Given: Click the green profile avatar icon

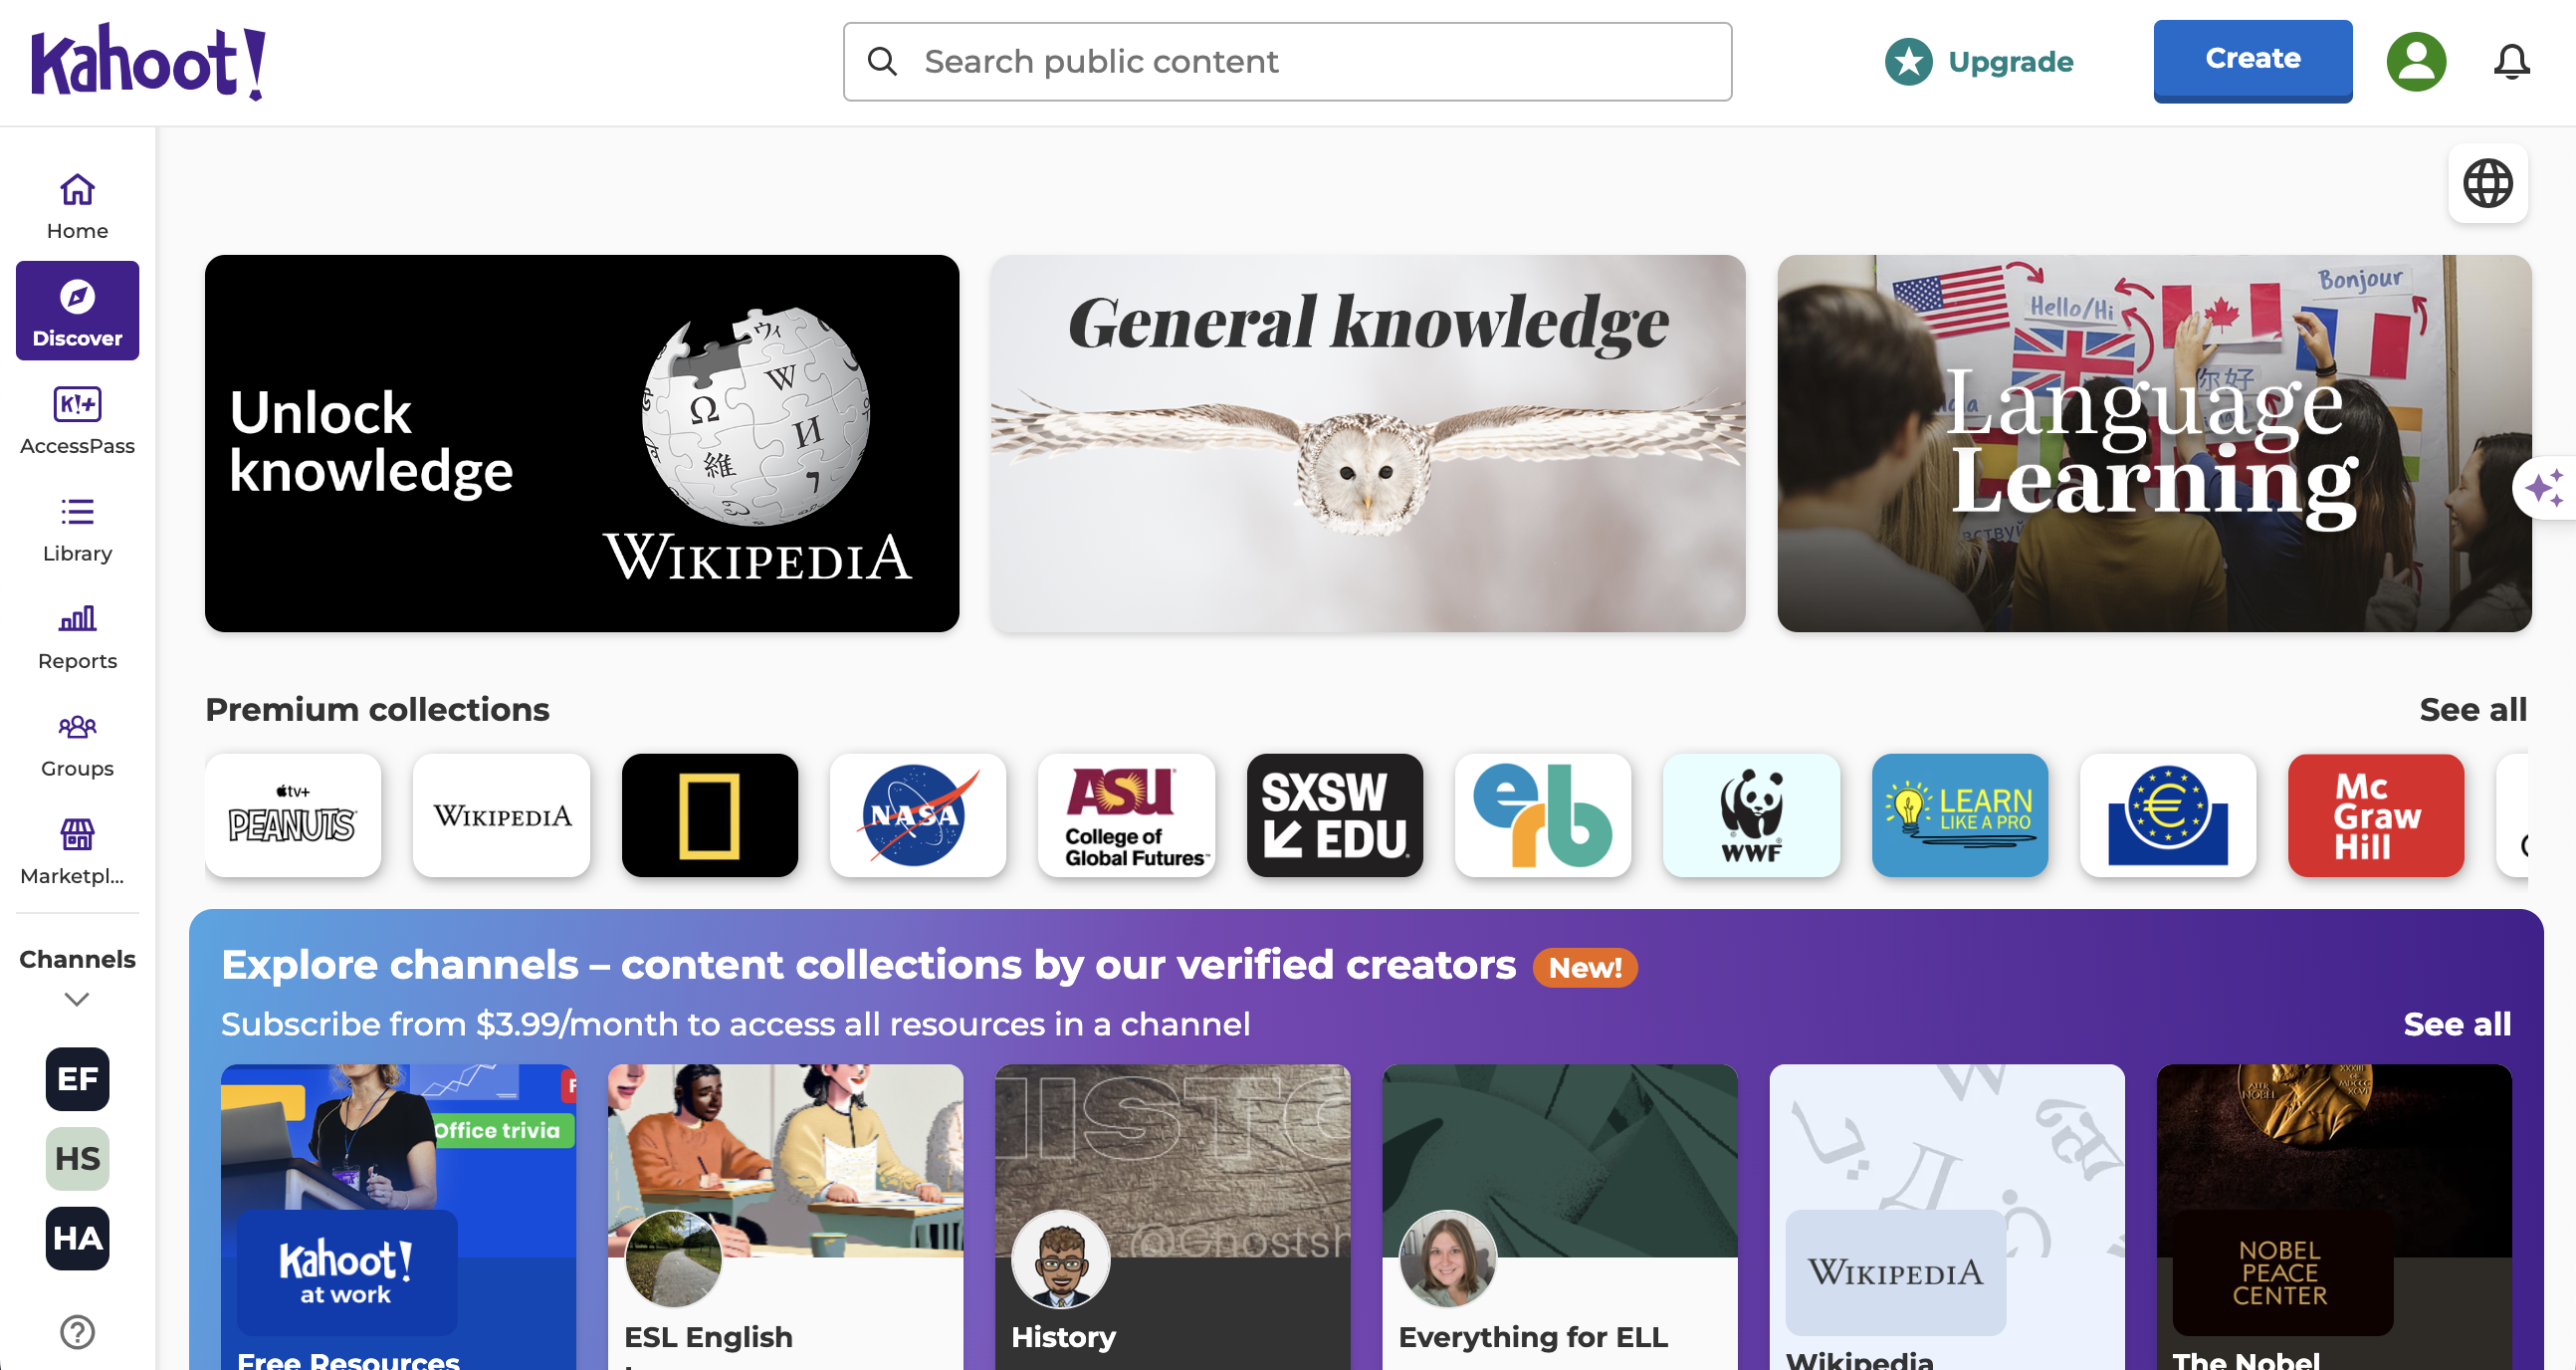Looking at the screenshot, I should click(2416, 62).
